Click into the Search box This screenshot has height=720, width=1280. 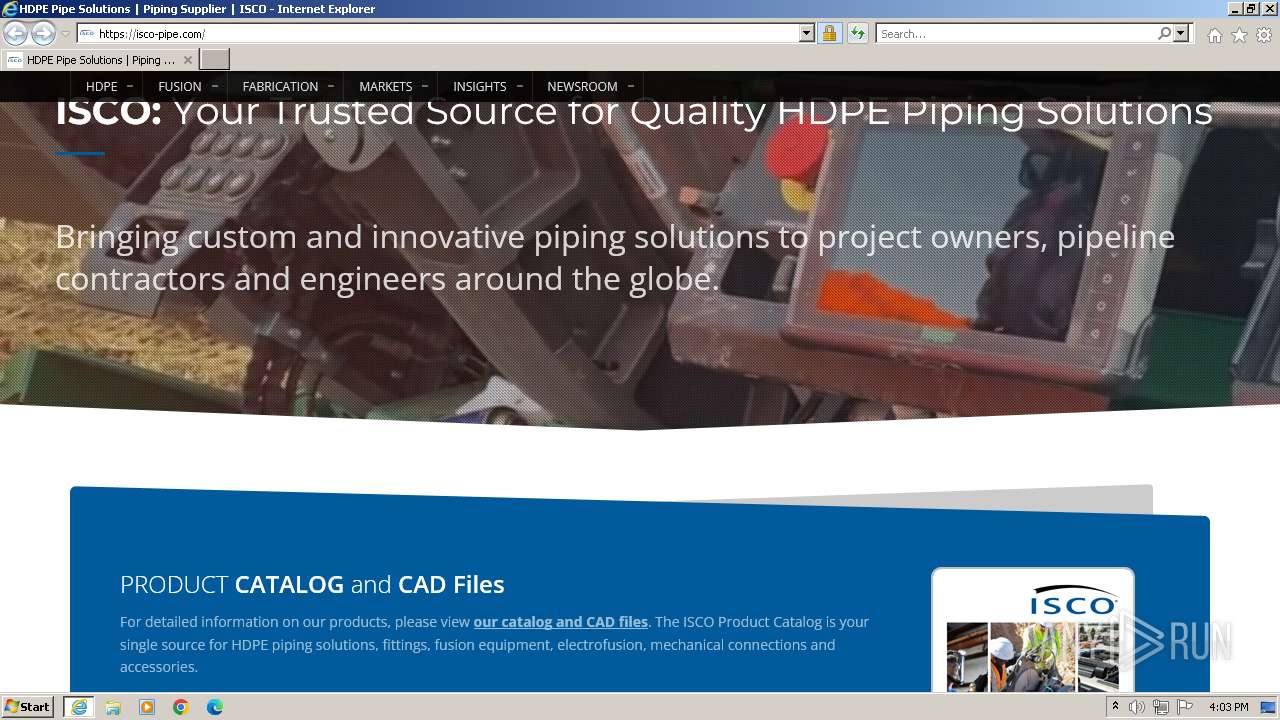click(1015, 33)
